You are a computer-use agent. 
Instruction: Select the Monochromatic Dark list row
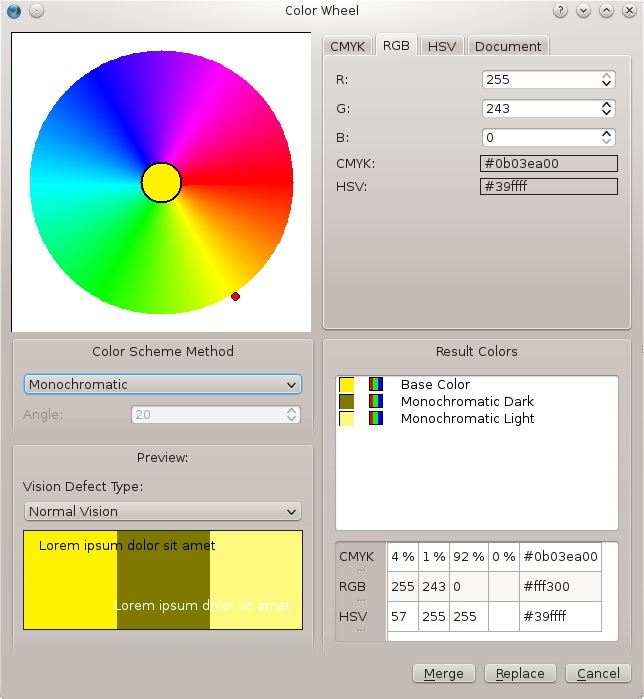click(x=476, y=401)
